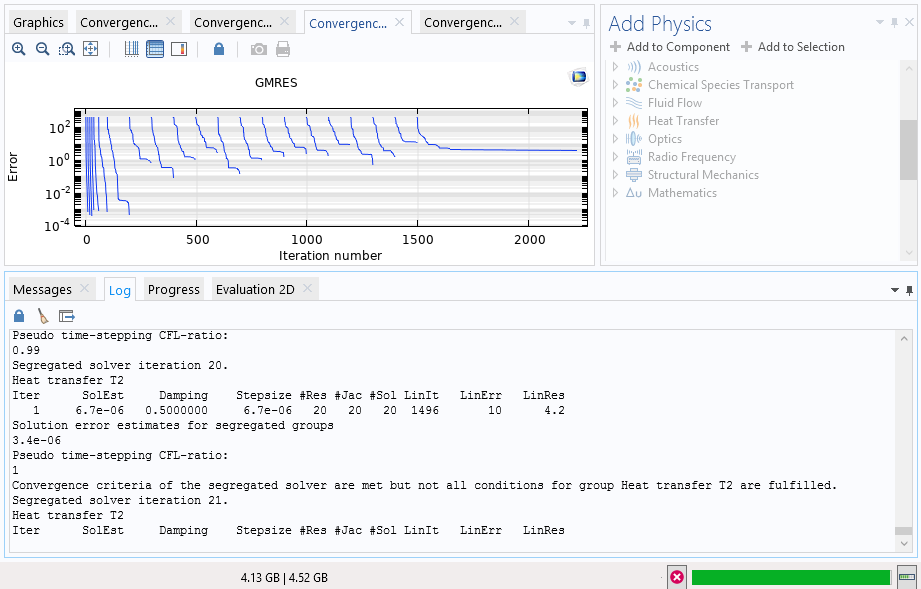Expand the Acoustics physics node

click(x=616, y=67)
